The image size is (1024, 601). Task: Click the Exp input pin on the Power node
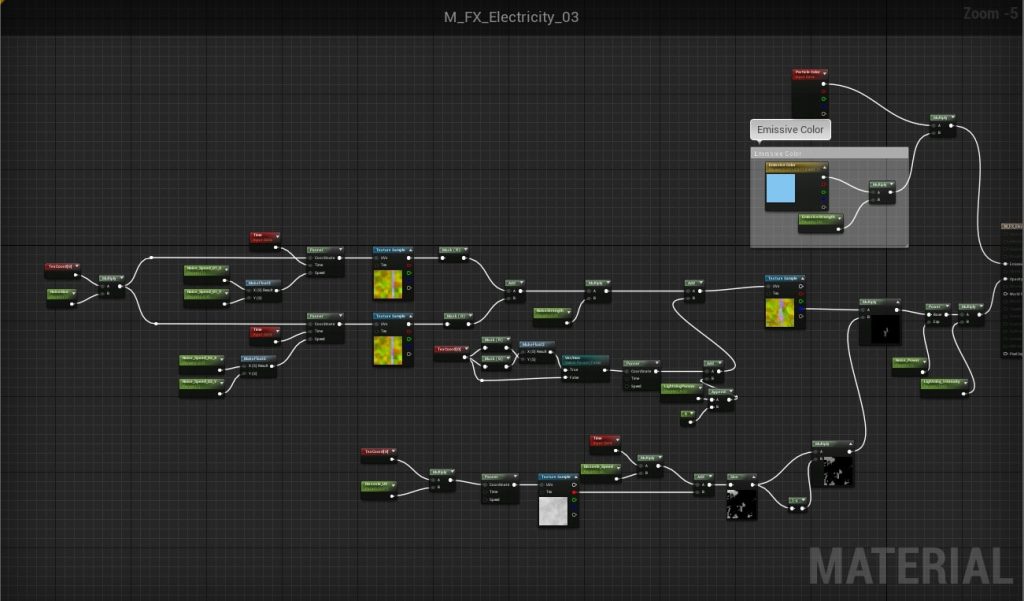(929, 321)
